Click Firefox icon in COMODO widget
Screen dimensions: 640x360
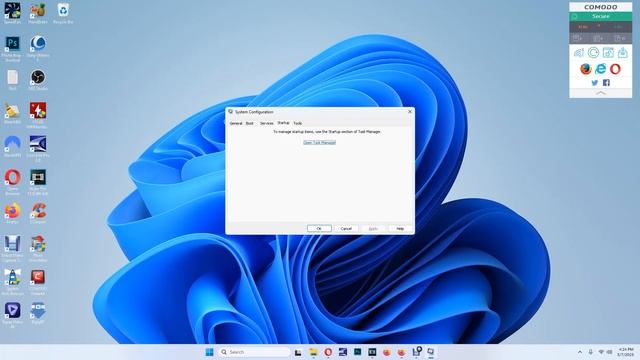[x=586, y=69]
